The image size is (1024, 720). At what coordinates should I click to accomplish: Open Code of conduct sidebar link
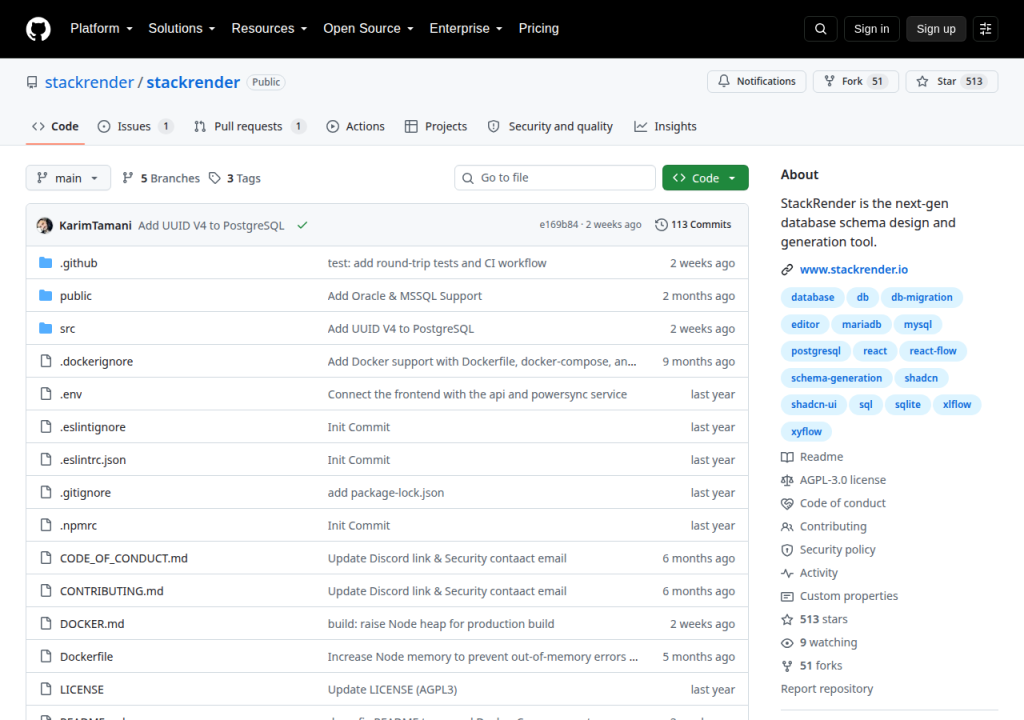pos(834,503)
